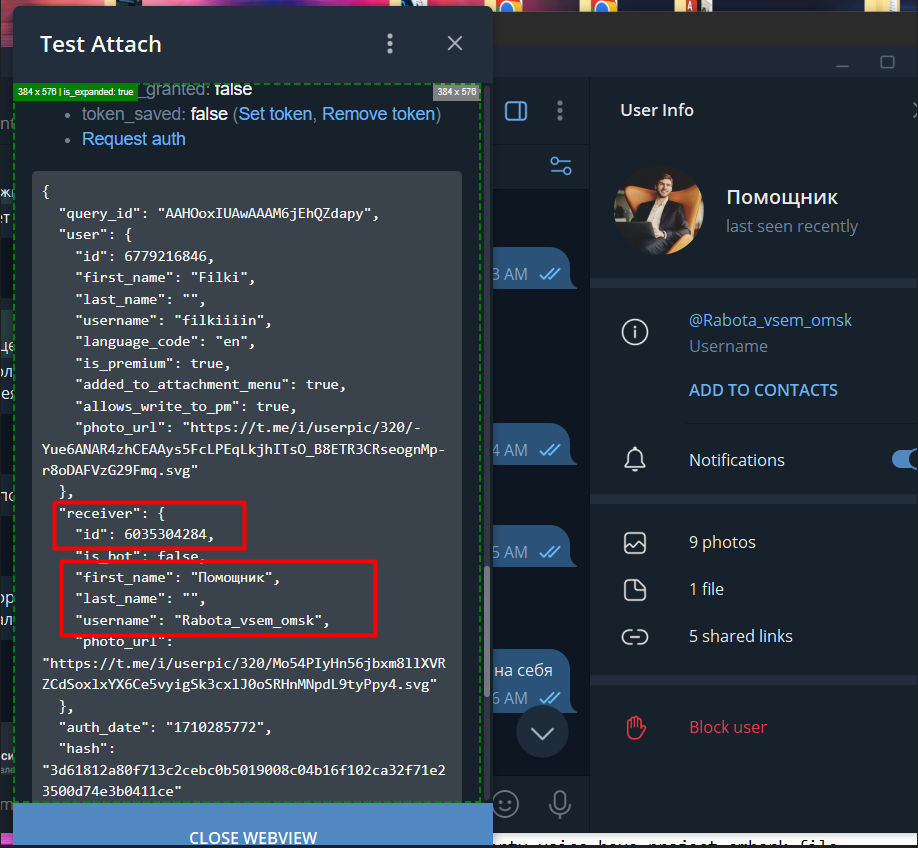Open the chat header three-dot menu
The height and width of the screenshot is (848, 918).
coord(560,111)
